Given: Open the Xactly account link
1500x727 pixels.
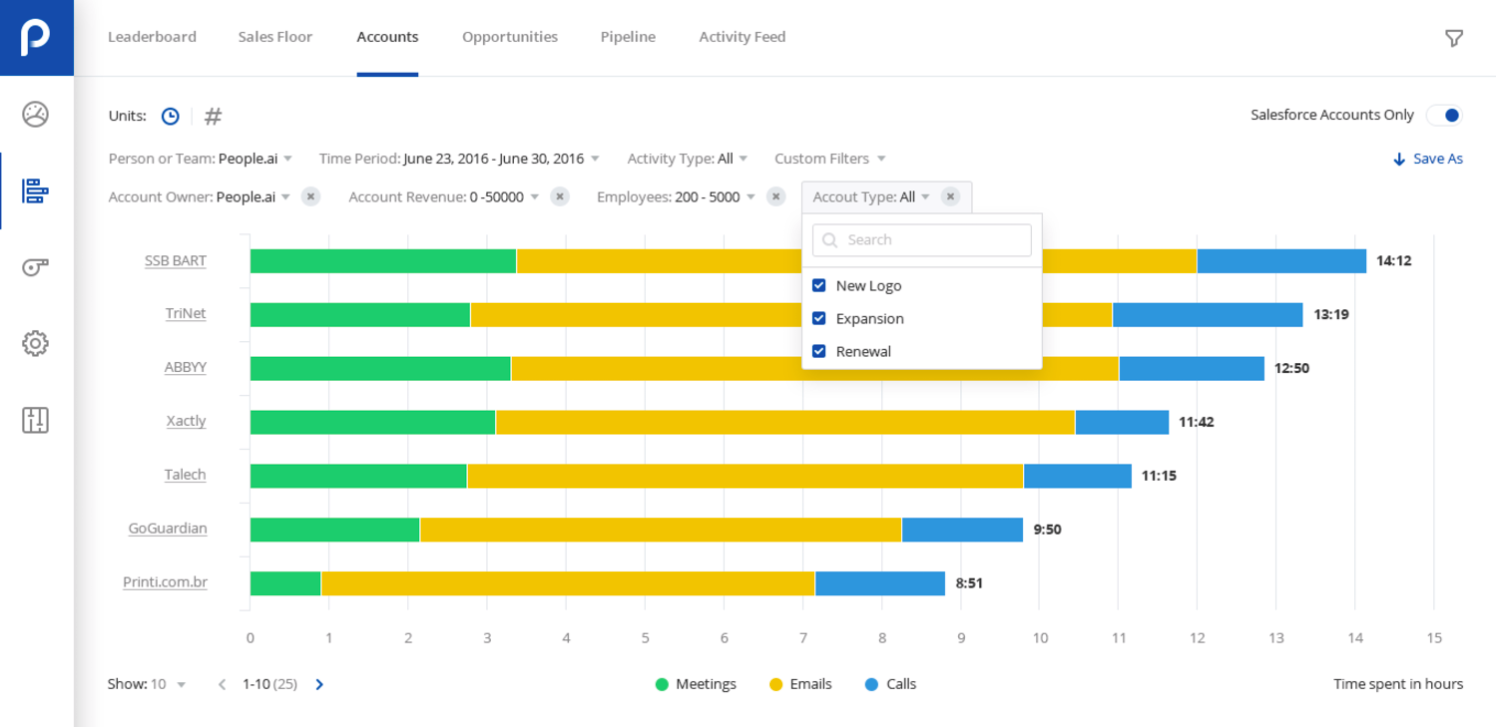Looking at the screenshot, I should point(186,421).
